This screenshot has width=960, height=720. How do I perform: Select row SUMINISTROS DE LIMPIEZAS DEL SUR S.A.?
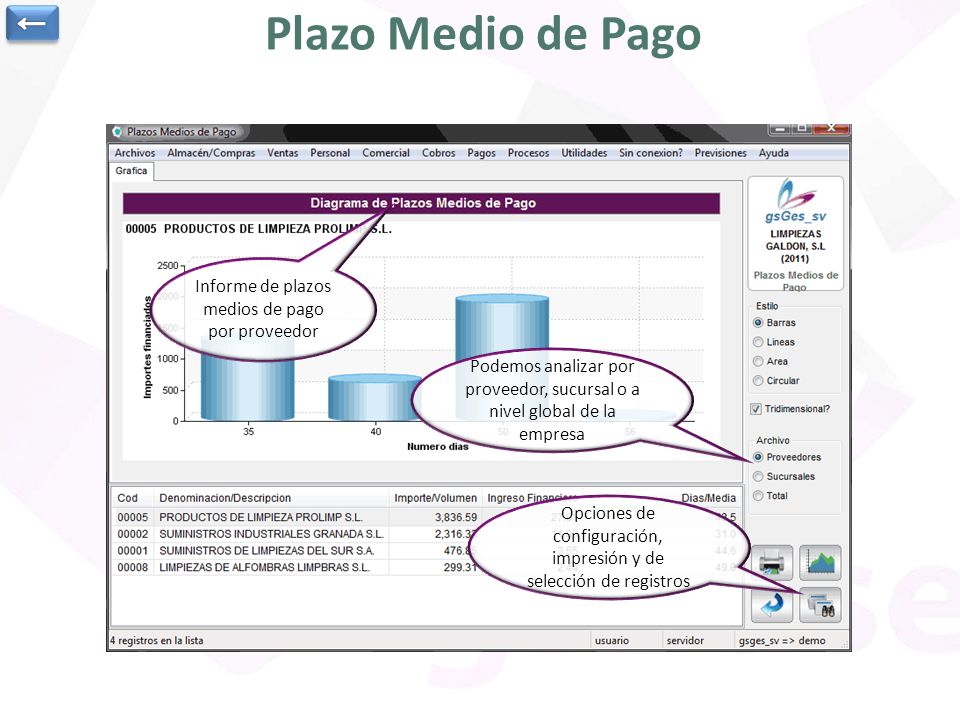[427, 550]
